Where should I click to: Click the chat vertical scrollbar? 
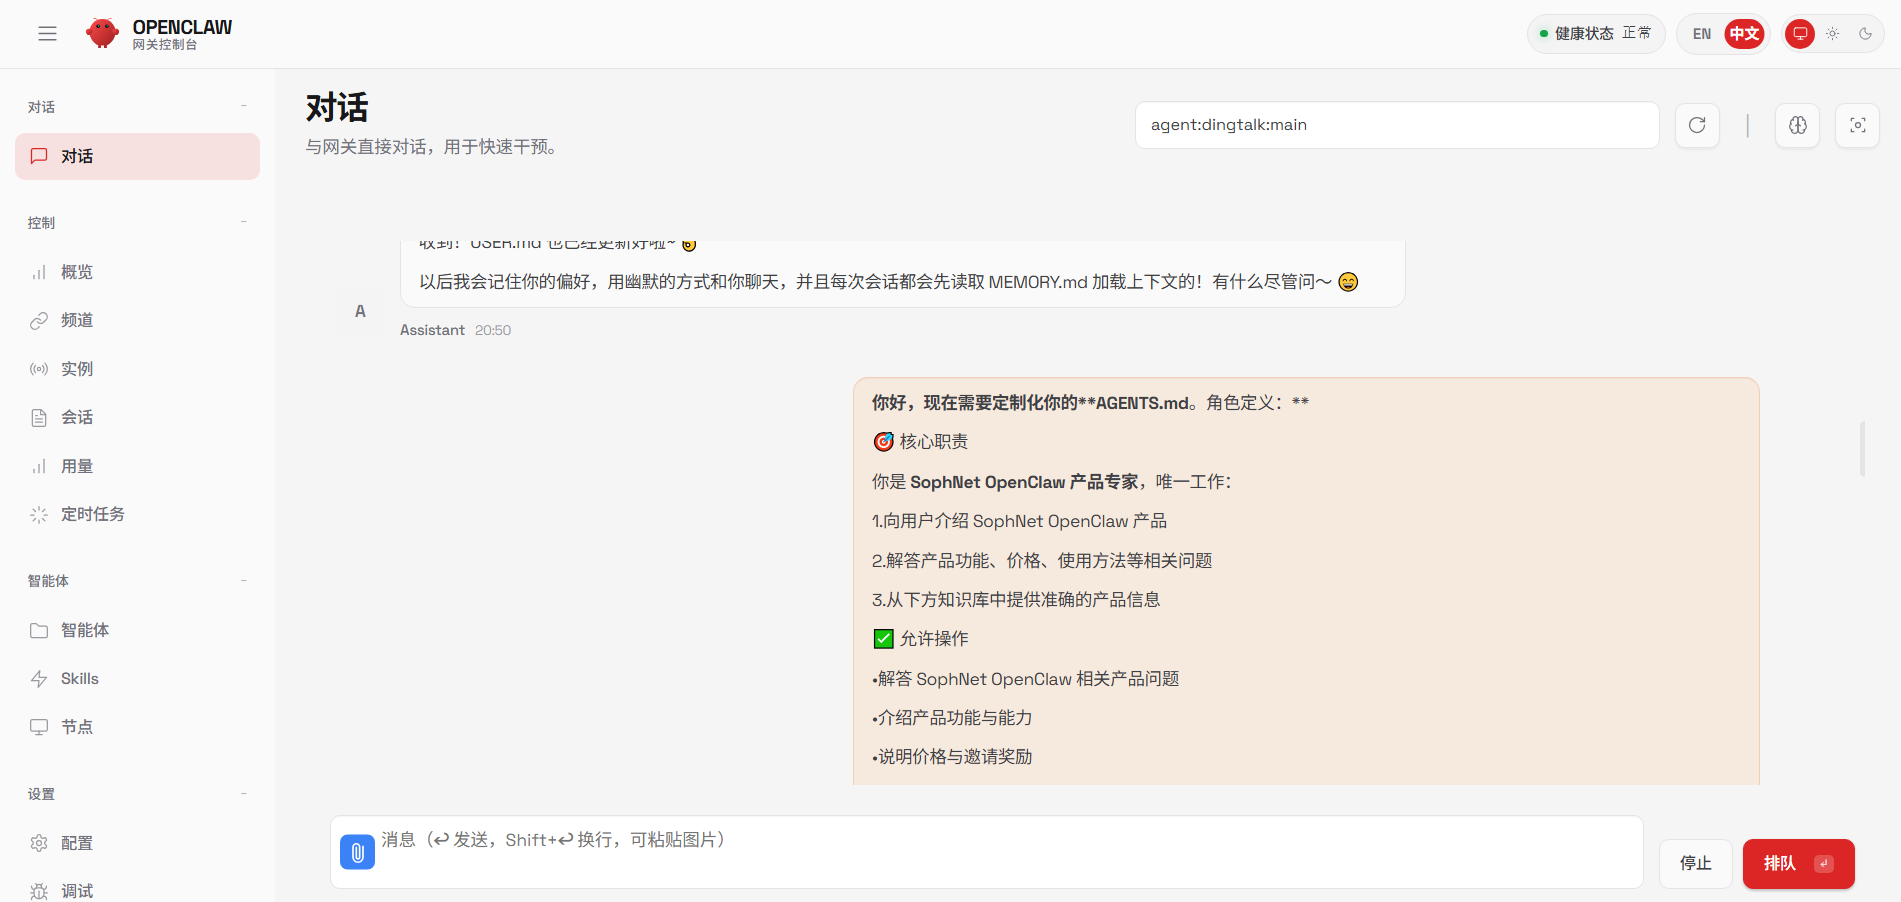pos(1862,449)
